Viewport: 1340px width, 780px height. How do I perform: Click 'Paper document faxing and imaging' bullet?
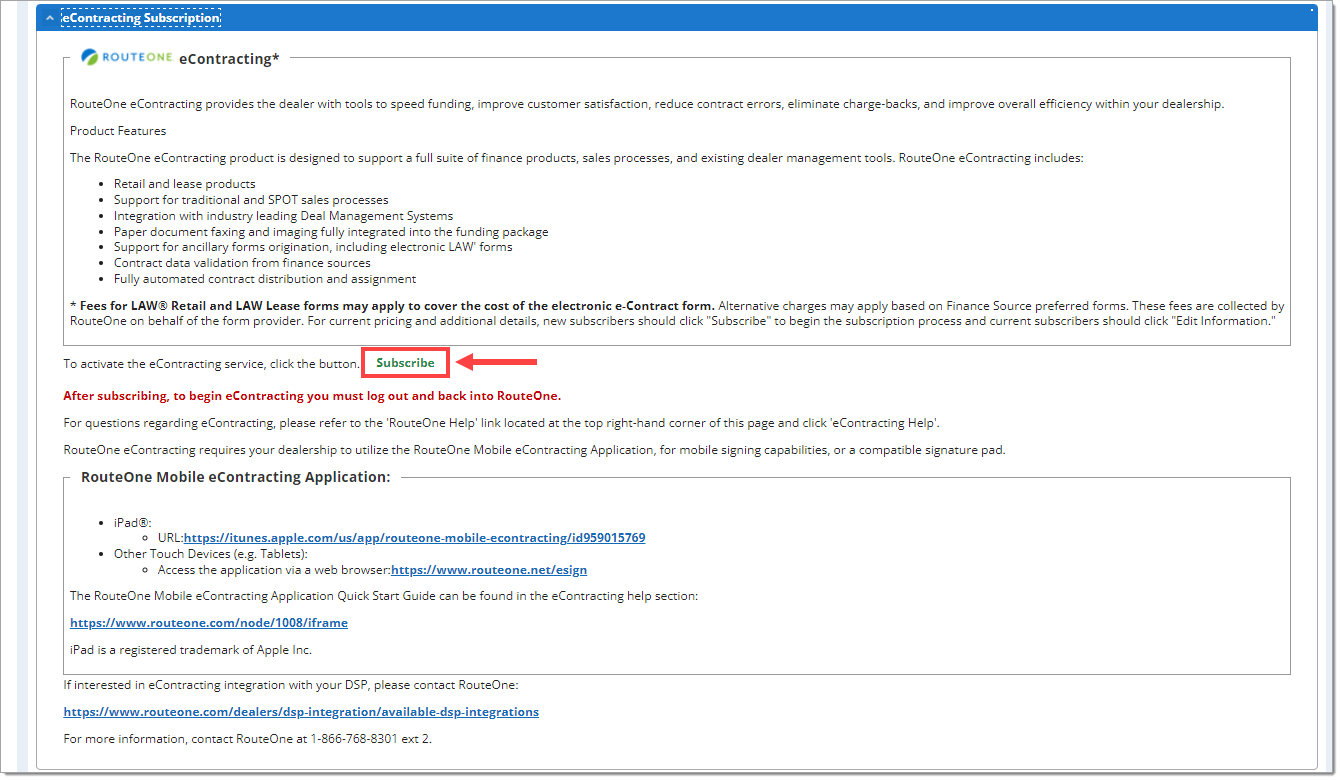click(331, 232)
